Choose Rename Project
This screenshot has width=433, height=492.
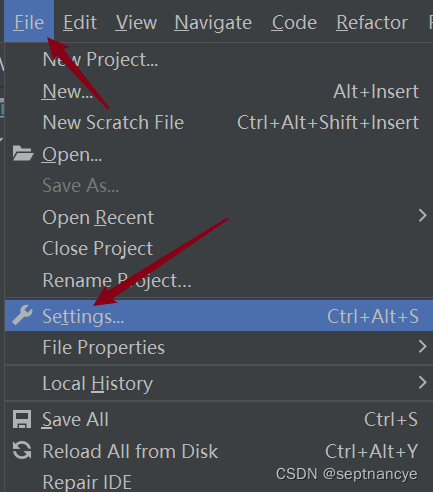click(x=117, y=280)
